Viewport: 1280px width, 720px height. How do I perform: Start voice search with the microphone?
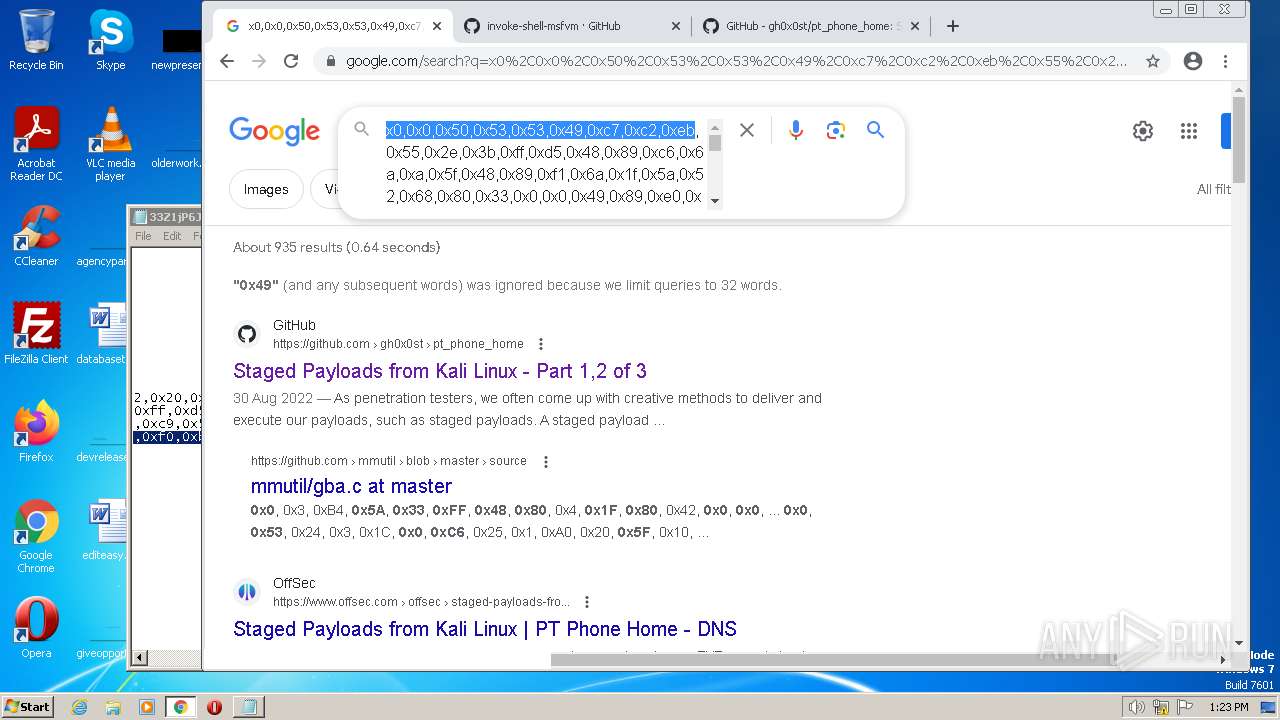pyautogui.click(x=796, y=130)
